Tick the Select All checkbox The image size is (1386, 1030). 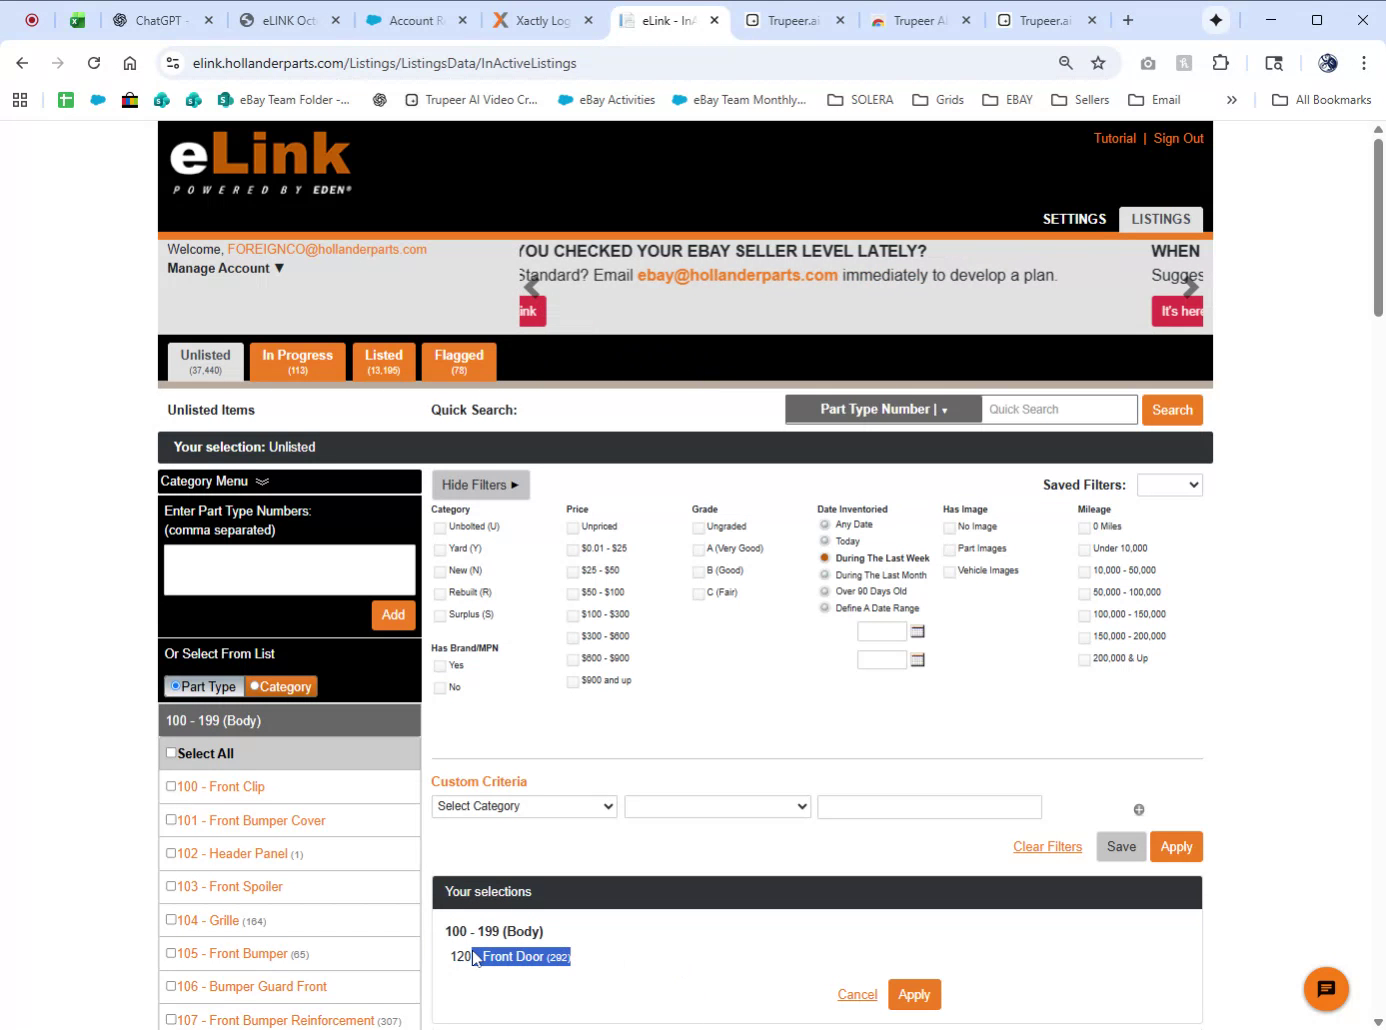pyautogui.click(x=171, y=753)
